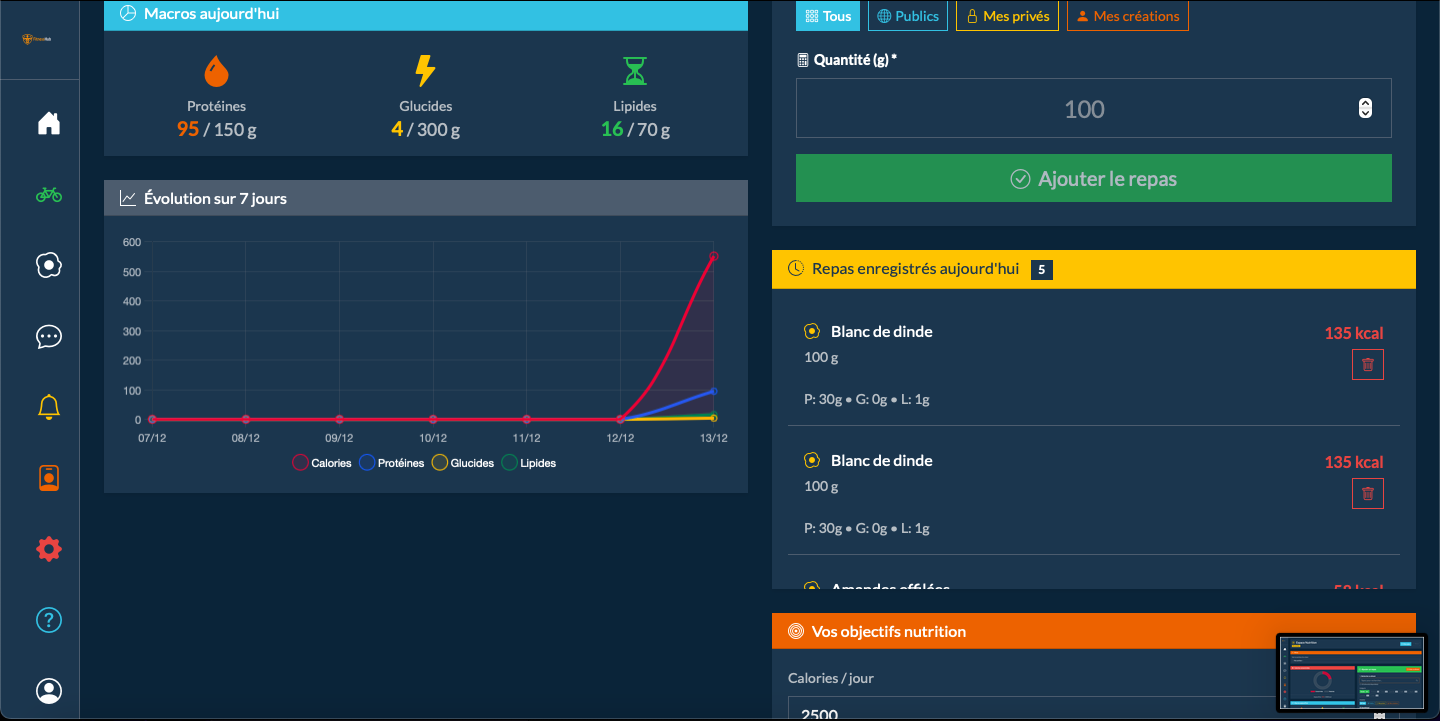Adjust quantity using the stepper arrows
The image size is (1440, 721).
(x=1365, y=109)
